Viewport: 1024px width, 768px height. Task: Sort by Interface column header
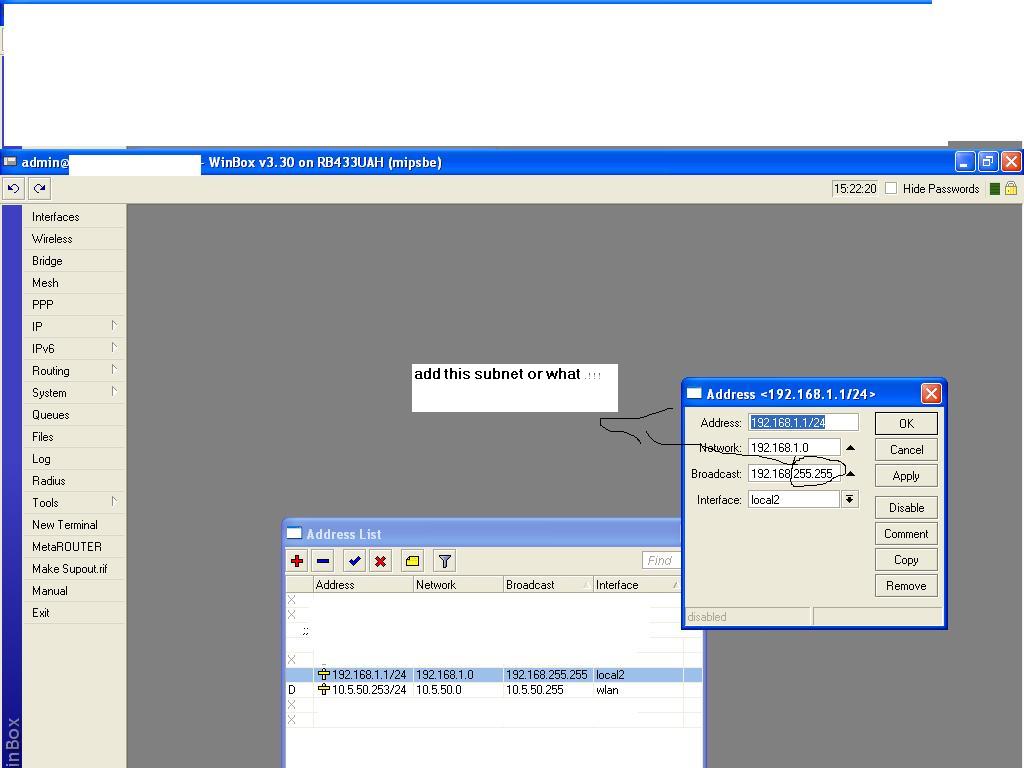click(637, 584)
